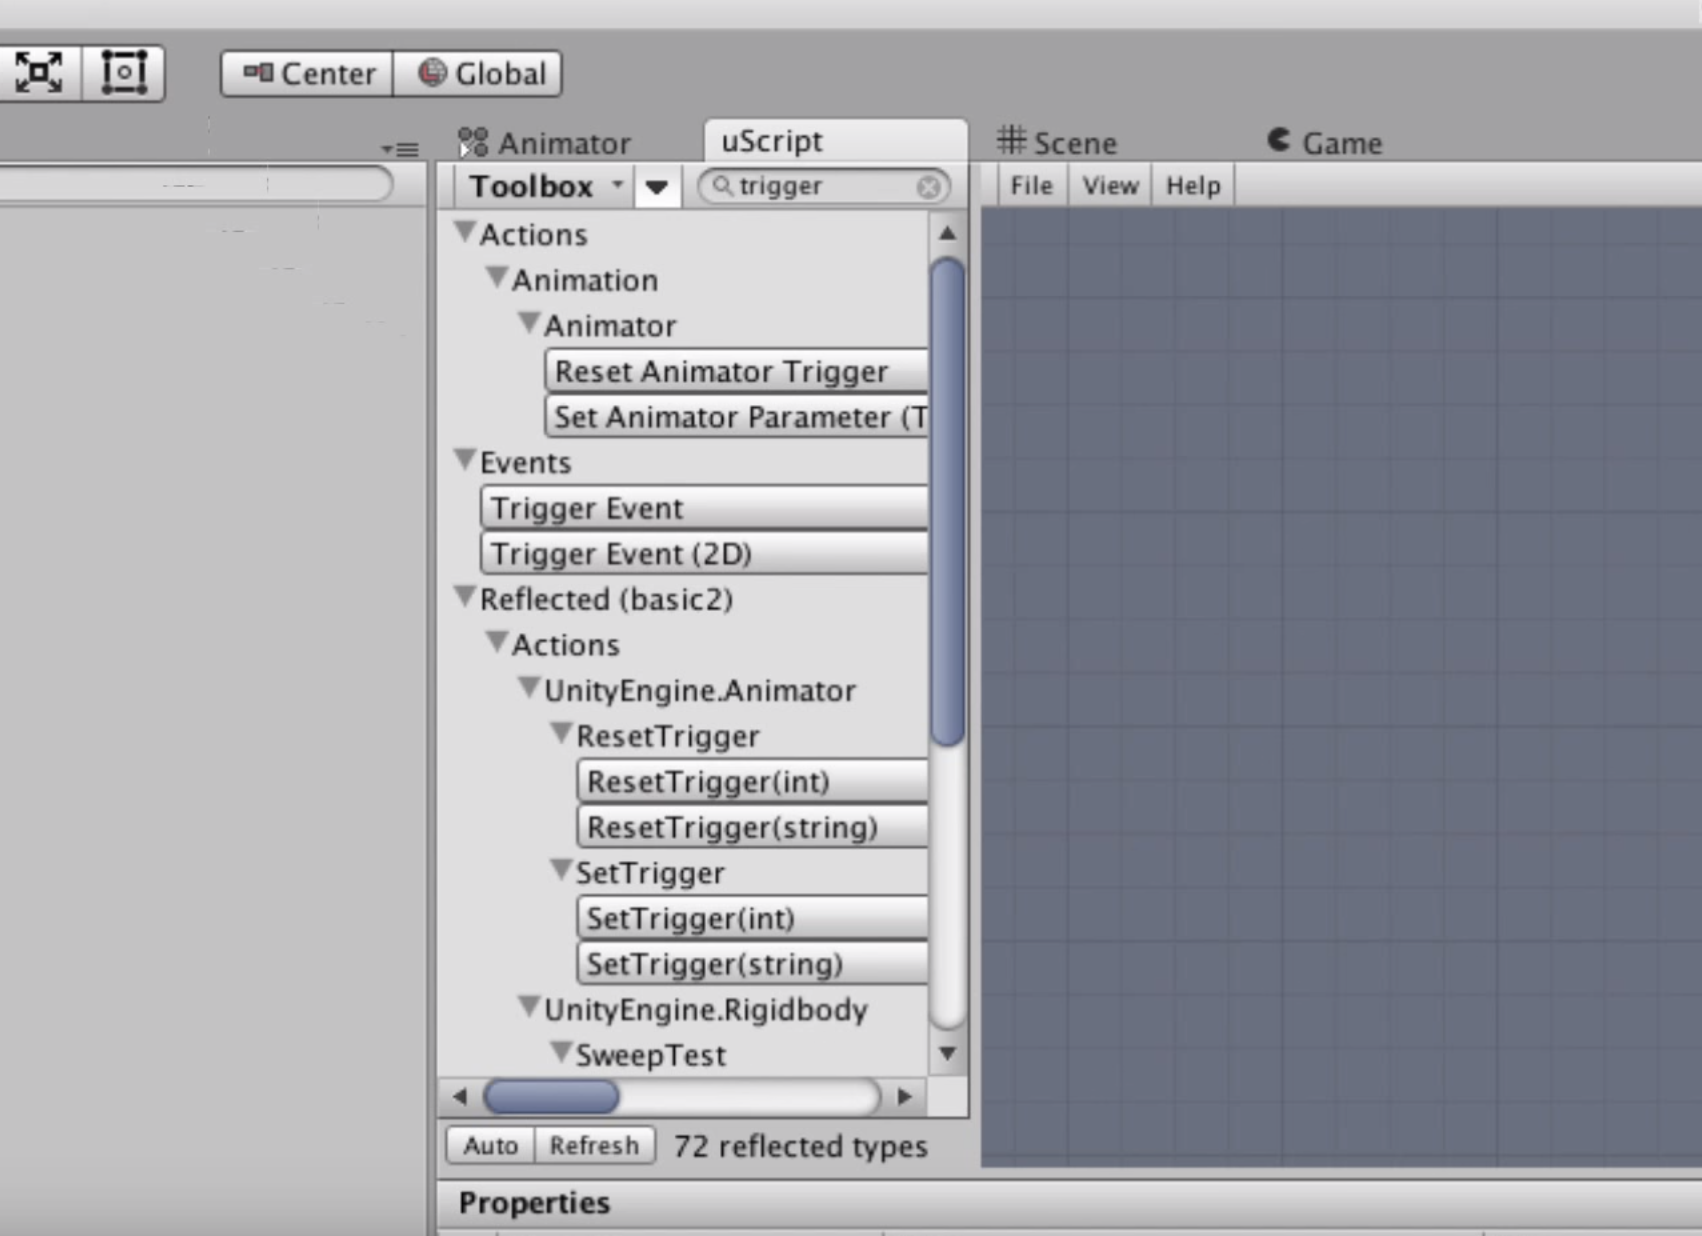This screenshot has width=1702, height=1236.
Task: Clear the trigger search with the x icon
Action: tap(928, 186)
